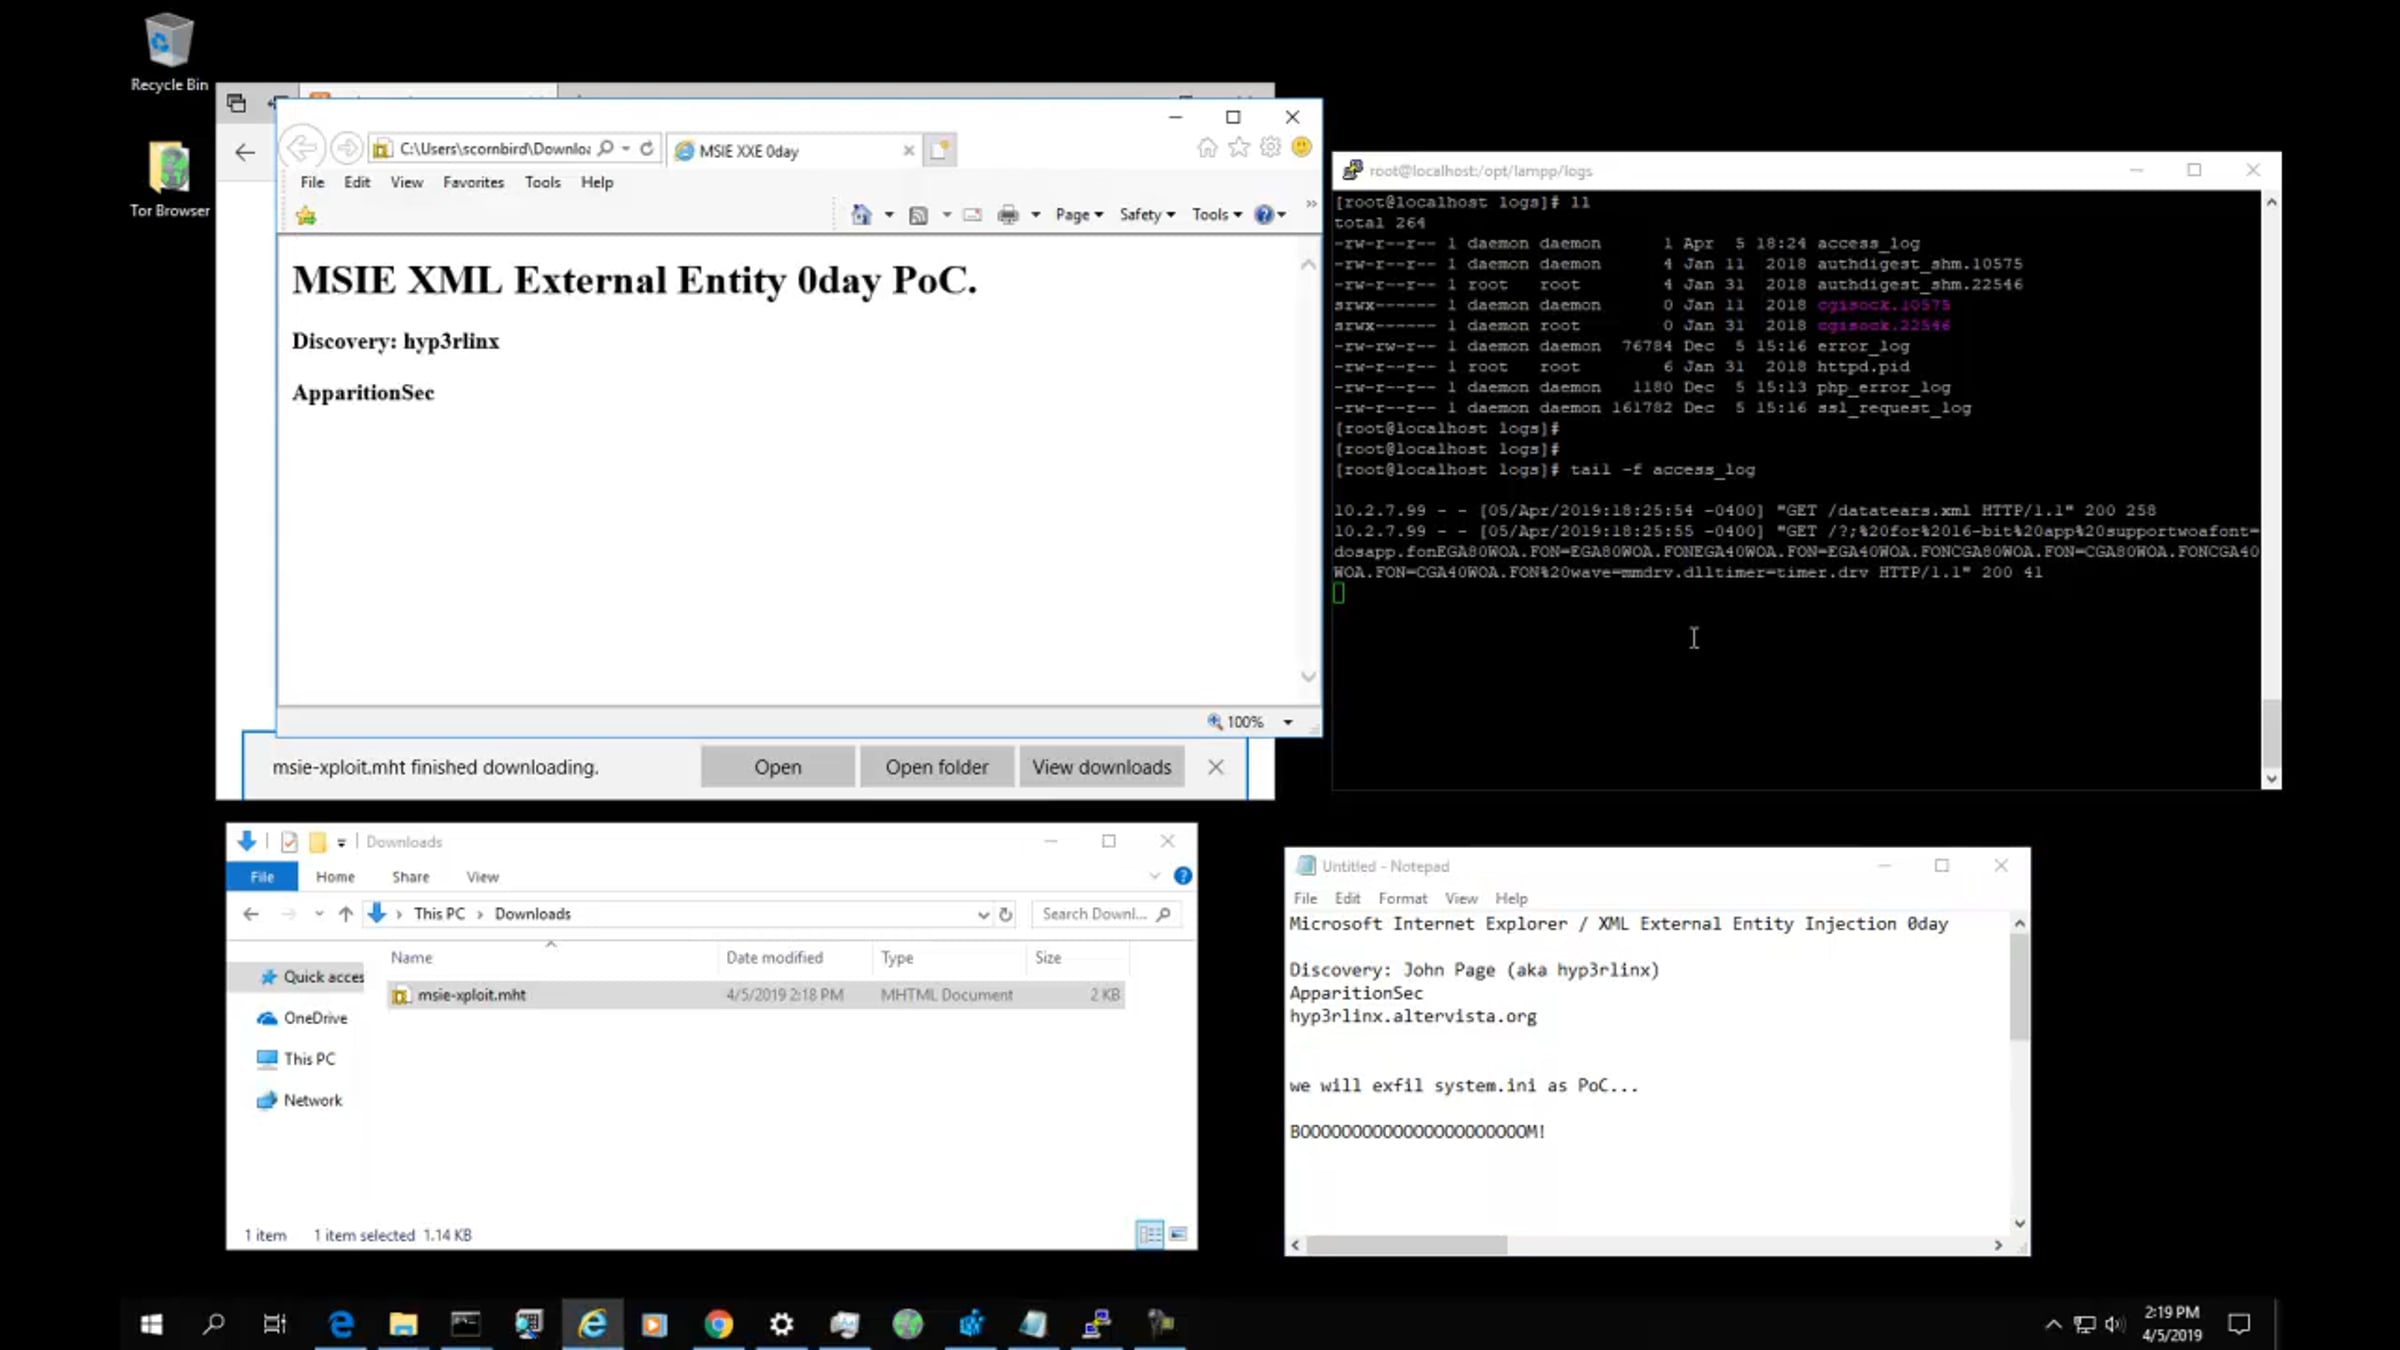Open Microsoft Edge from the taskbar
Screen dimensions: 2400x1350
341,1324
